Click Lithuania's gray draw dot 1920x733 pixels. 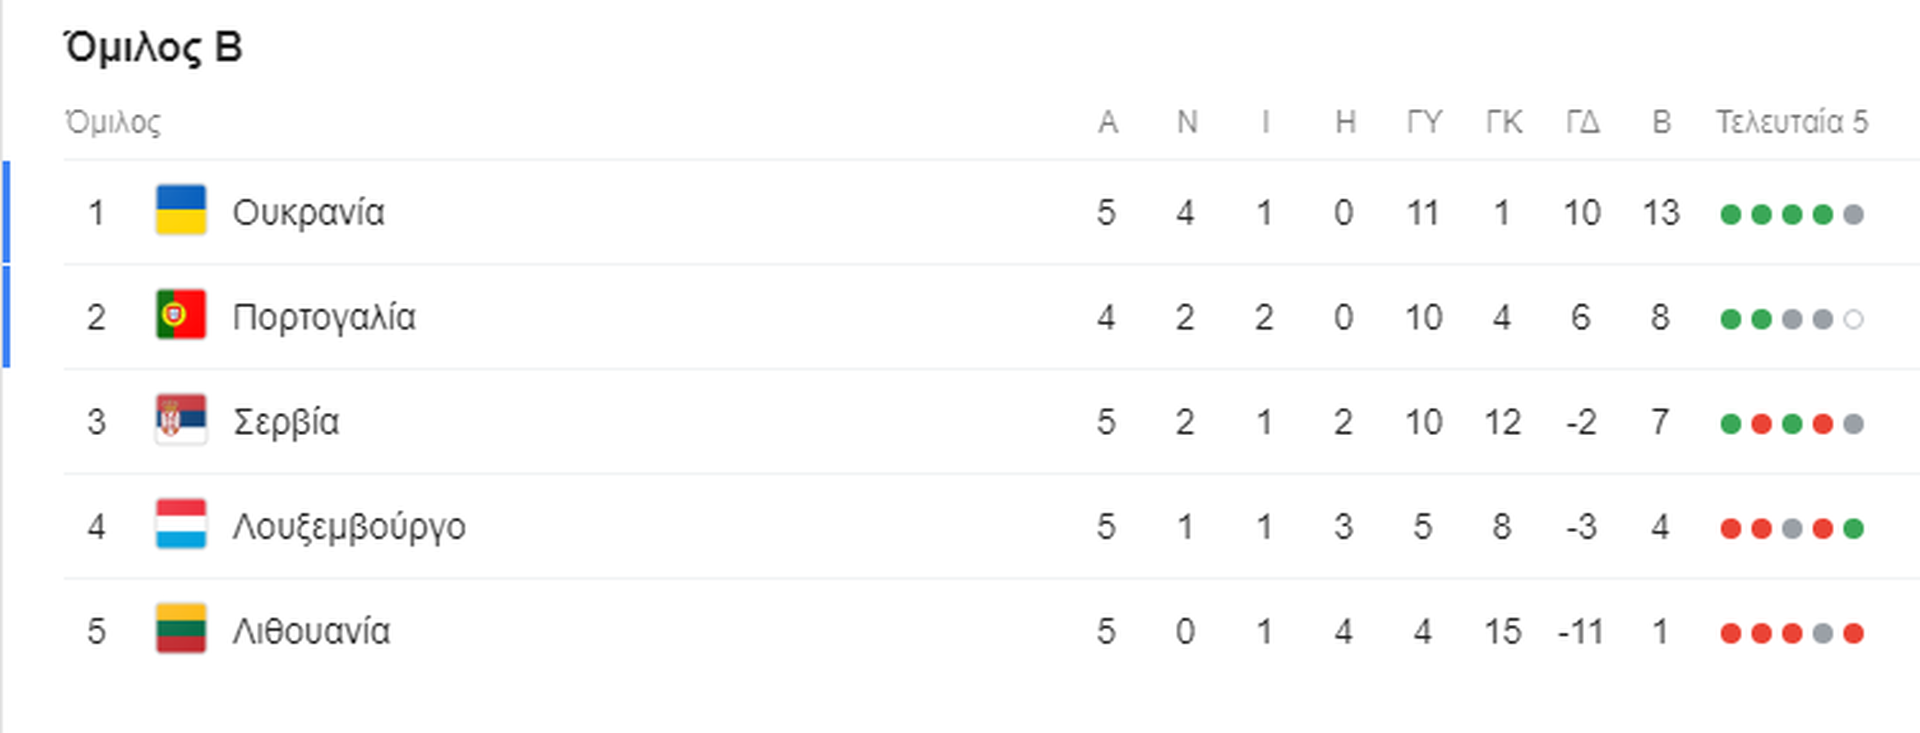pos(1823,633)
